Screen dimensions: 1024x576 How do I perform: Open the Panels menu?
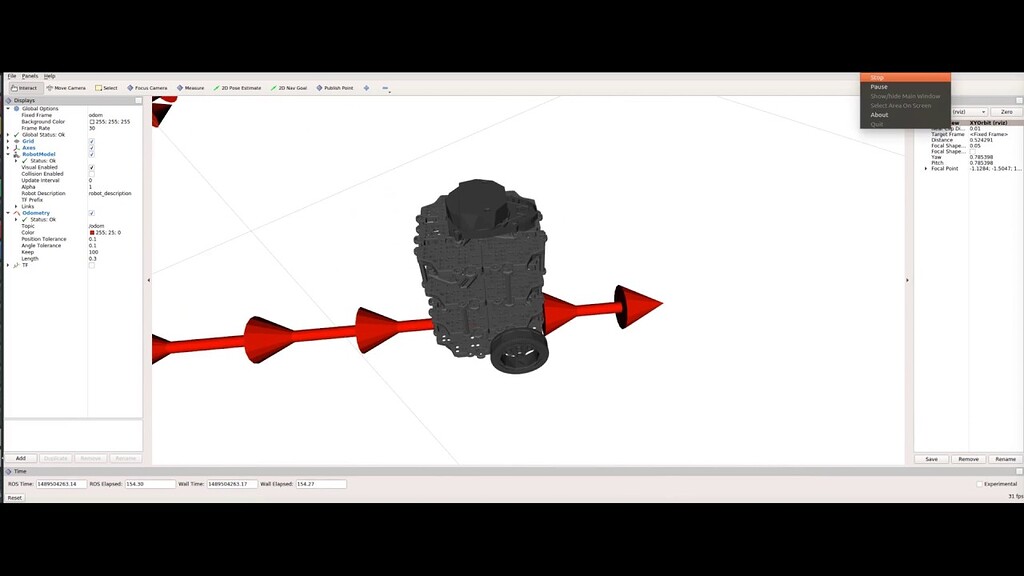click(x=29, y=75)
